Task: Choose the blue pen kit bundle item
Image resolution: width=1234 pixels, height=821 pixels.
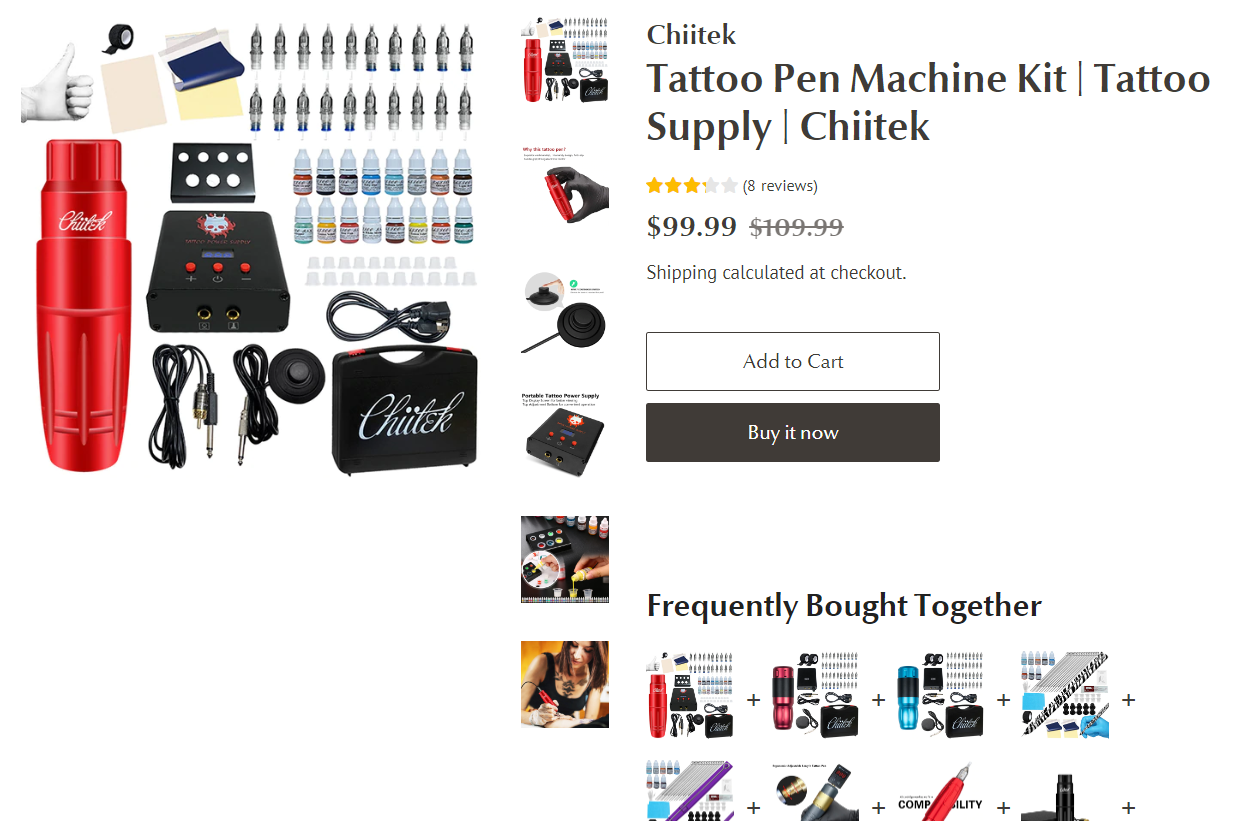Action: tap(940, 696)
